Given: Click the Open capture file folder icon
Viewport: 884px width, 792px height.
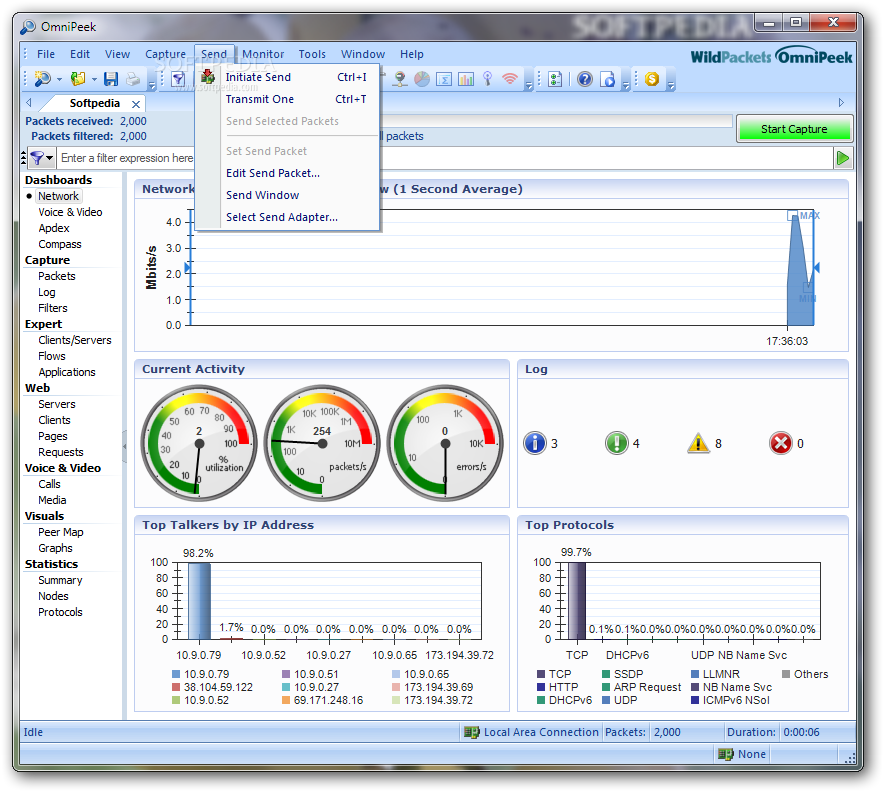Looking at the screenshot, I should 78,79.
